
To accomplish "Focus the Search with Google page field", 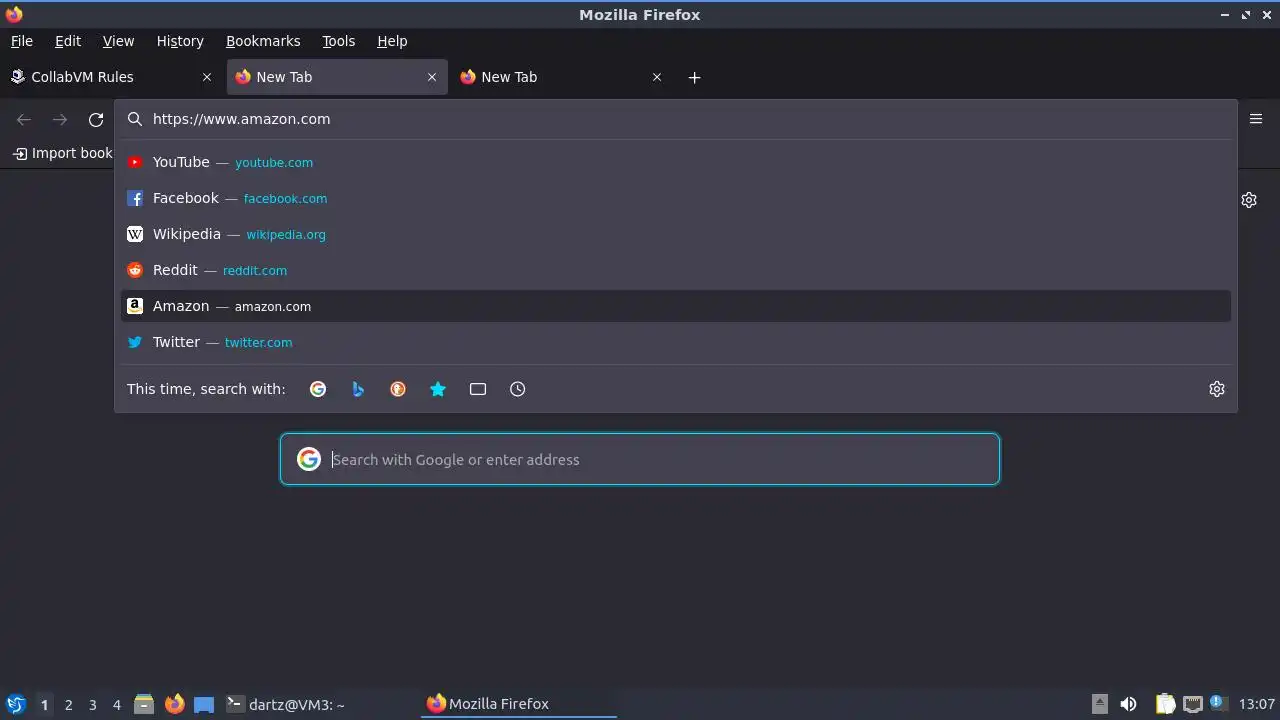I will click(640, 459).
